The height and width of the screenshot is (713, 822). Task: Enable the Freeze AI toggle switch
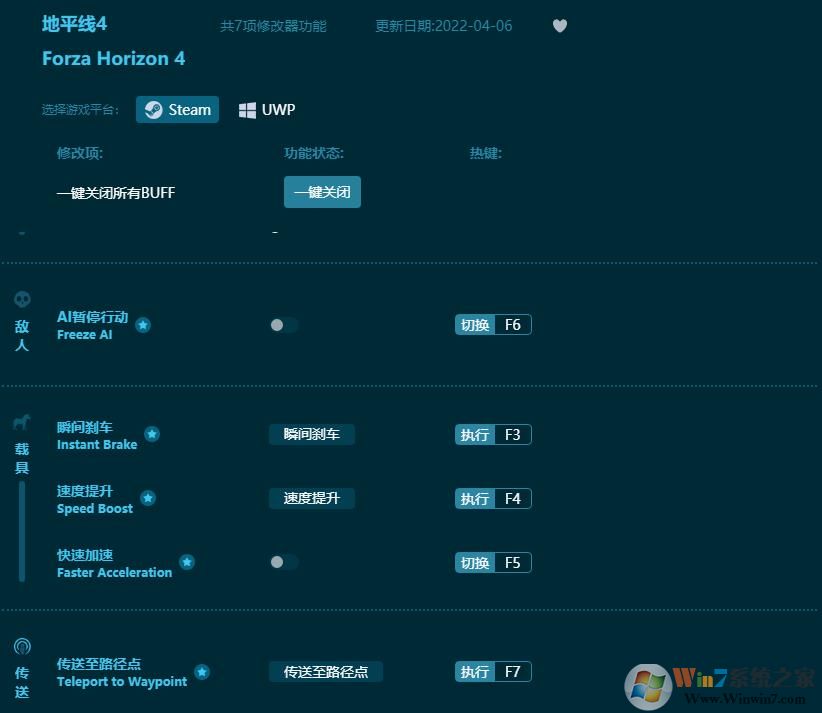(283, 325)
